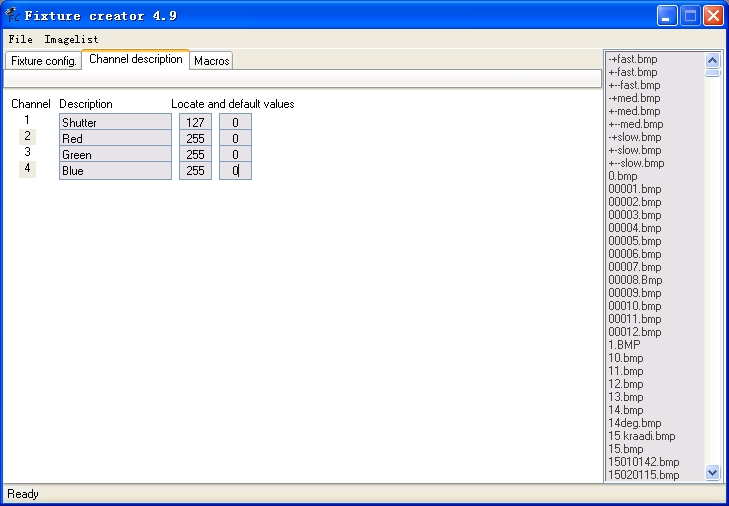729x506 pixels.
Task: Click the Red channel default value field
Action: pos(235,139)
